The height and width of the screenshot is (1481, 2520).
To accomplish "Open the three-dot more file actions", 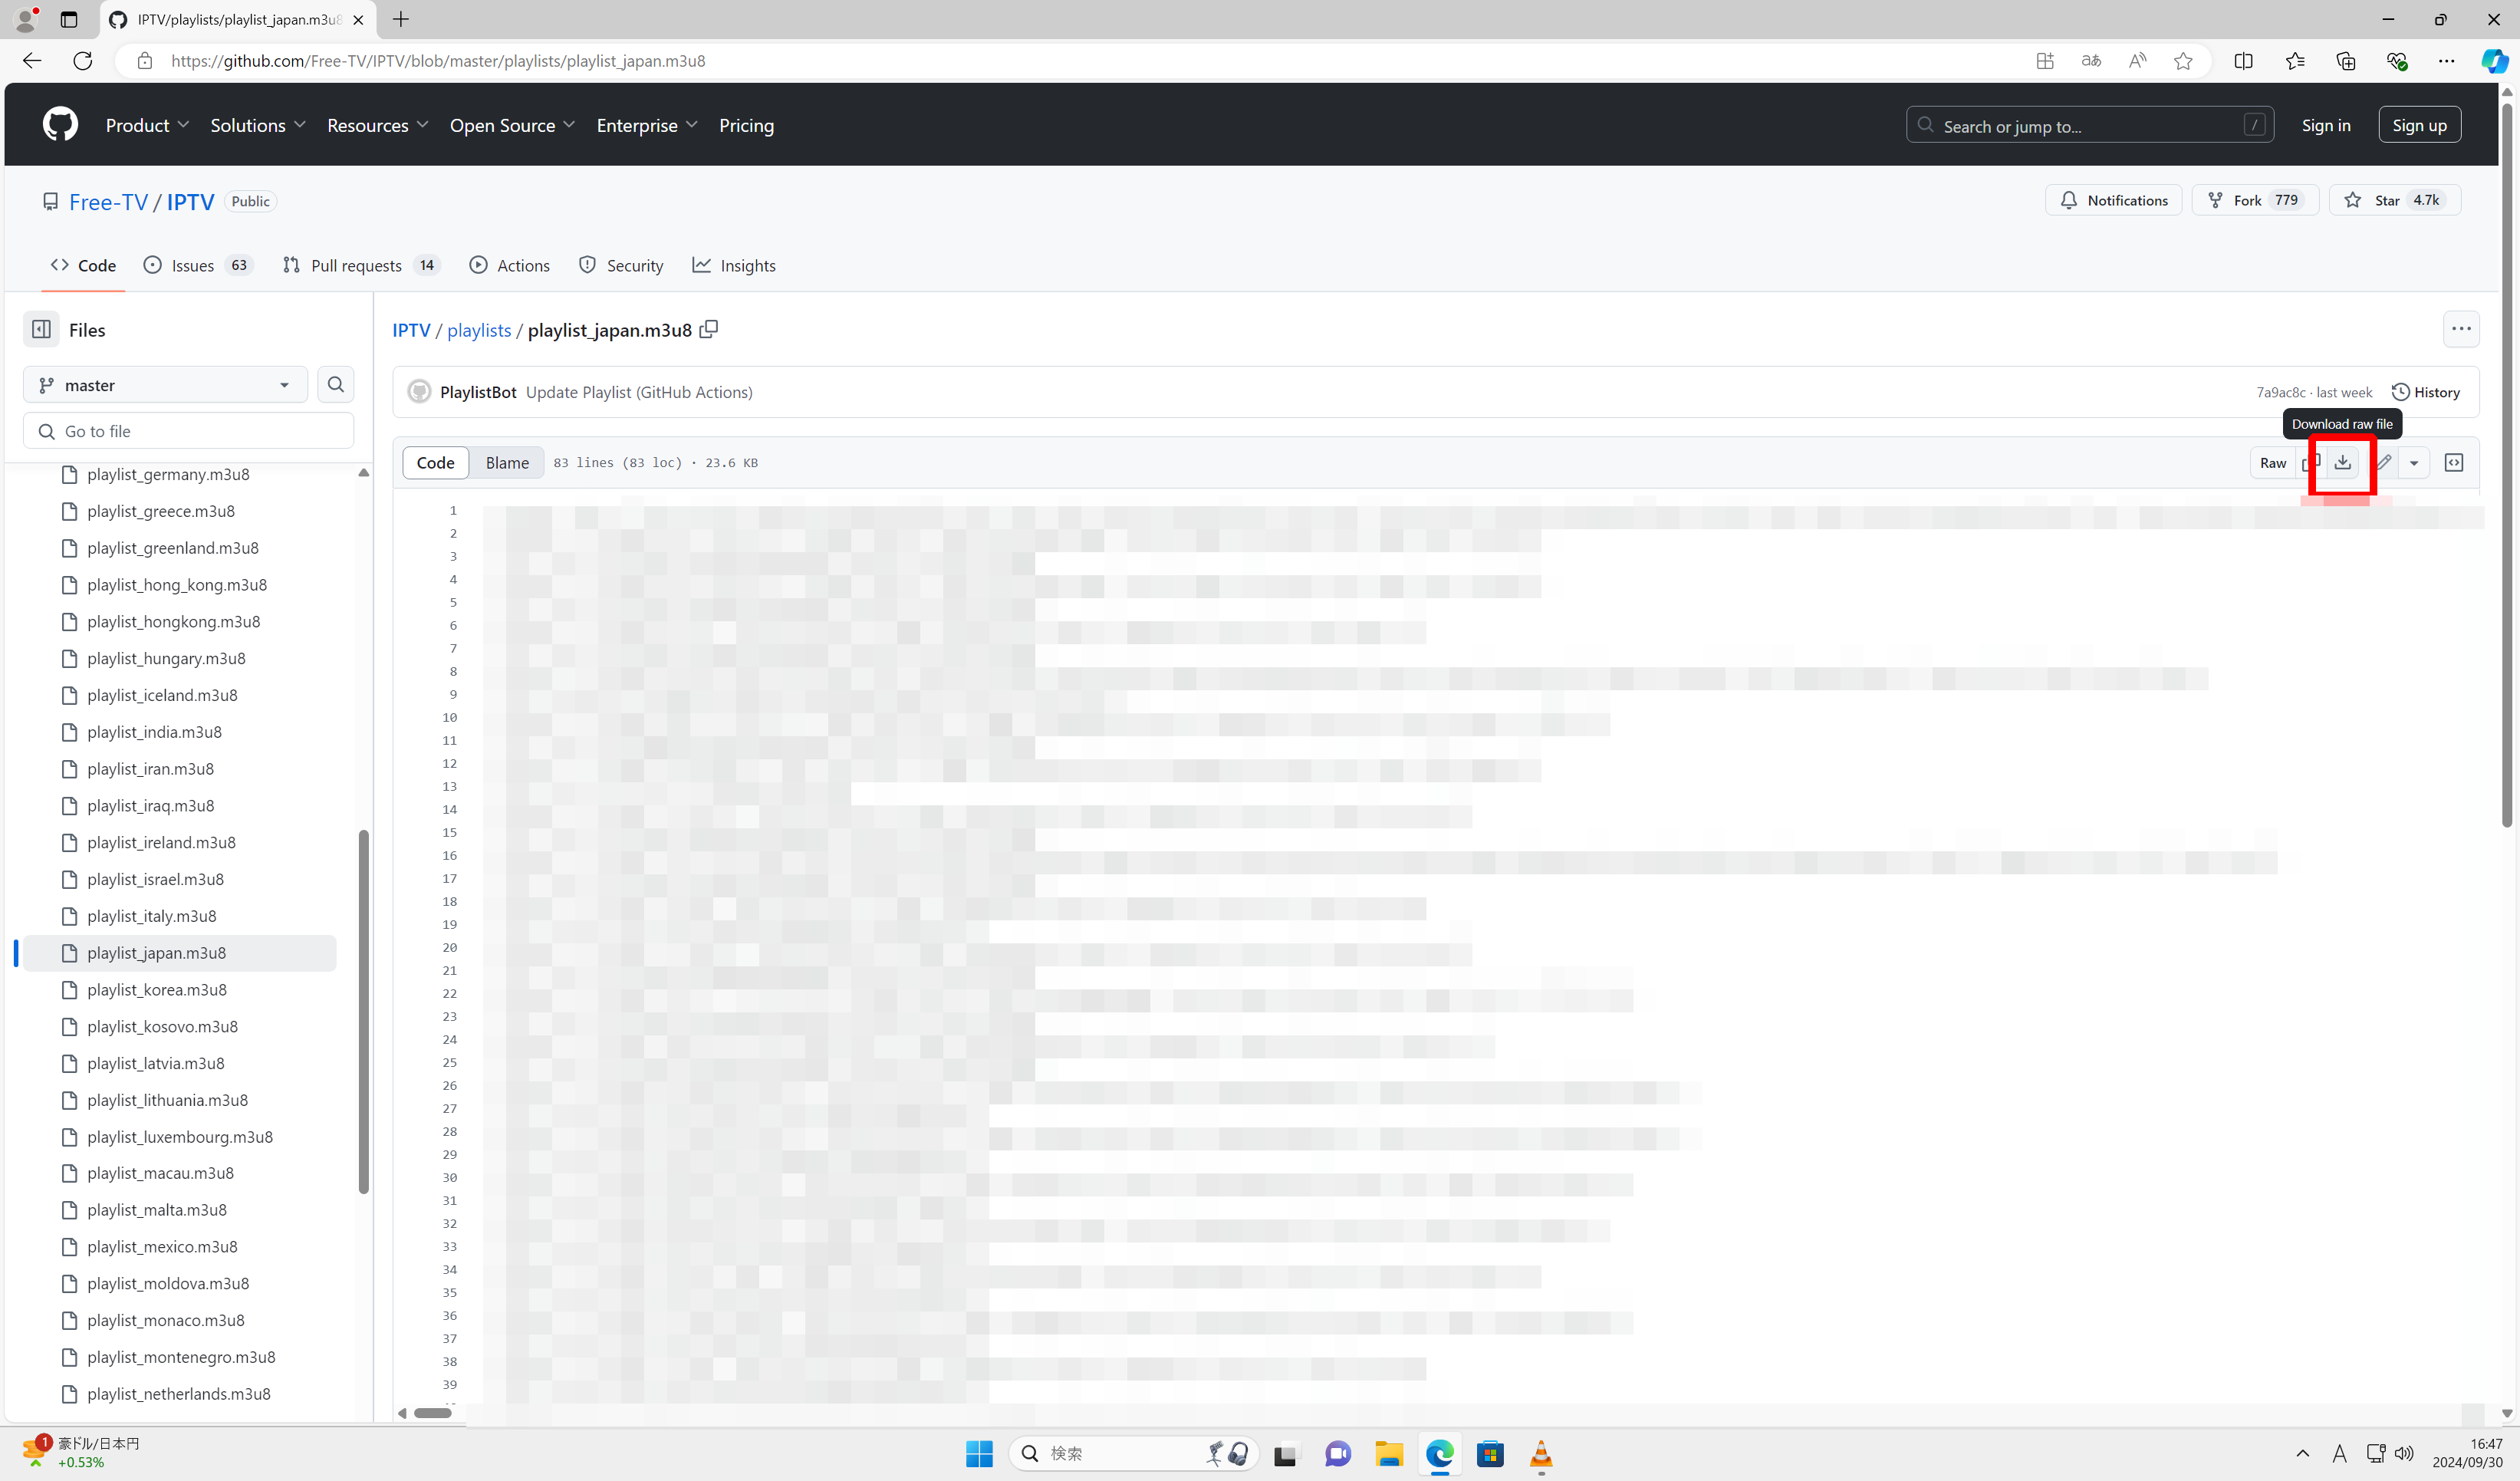I will (2460, 329).
